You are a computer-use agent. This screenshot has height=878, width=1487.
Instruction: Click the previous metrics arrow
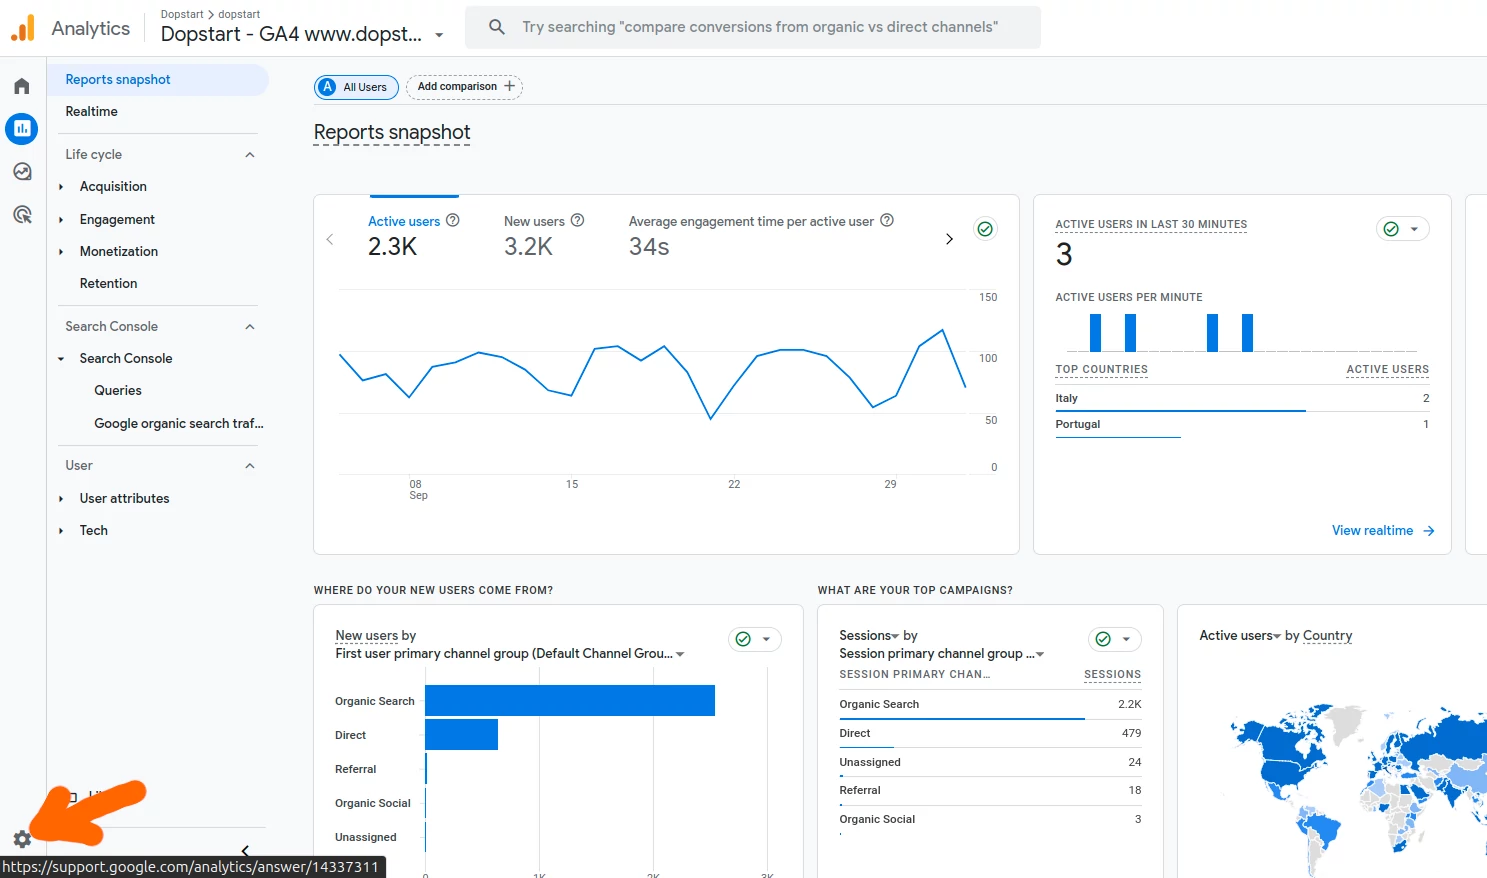(x=330, y=239)
